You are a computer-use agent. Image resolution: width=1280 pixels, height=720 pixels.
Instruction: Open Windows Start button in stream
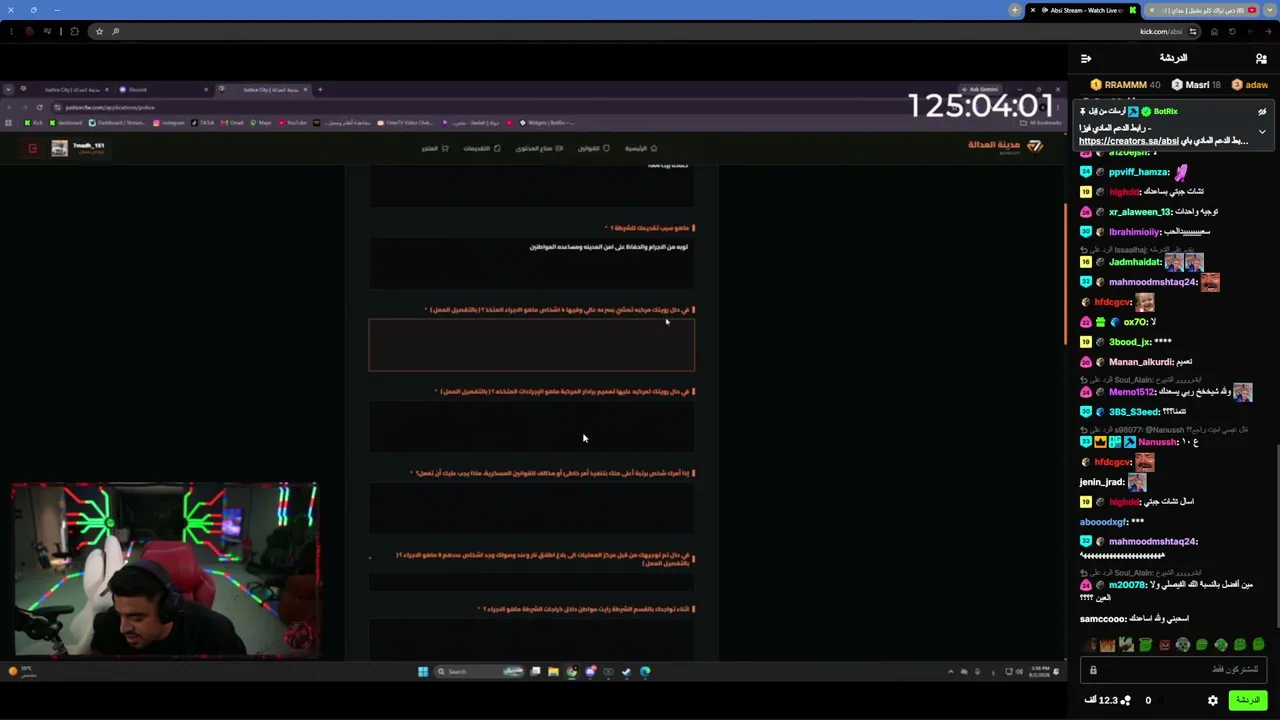coord(422,671)
